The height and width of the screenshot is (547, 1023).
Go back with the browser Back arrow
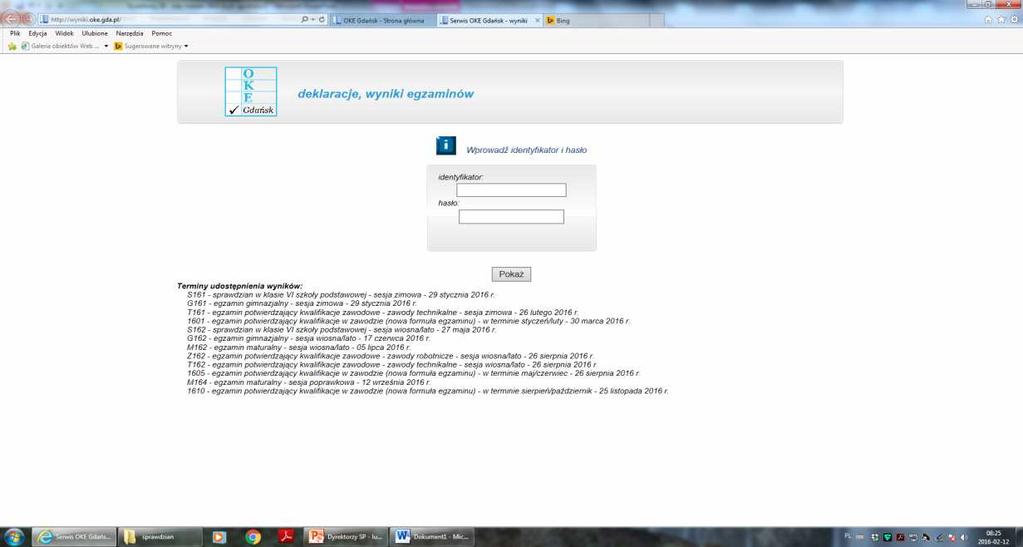(12, 19)
